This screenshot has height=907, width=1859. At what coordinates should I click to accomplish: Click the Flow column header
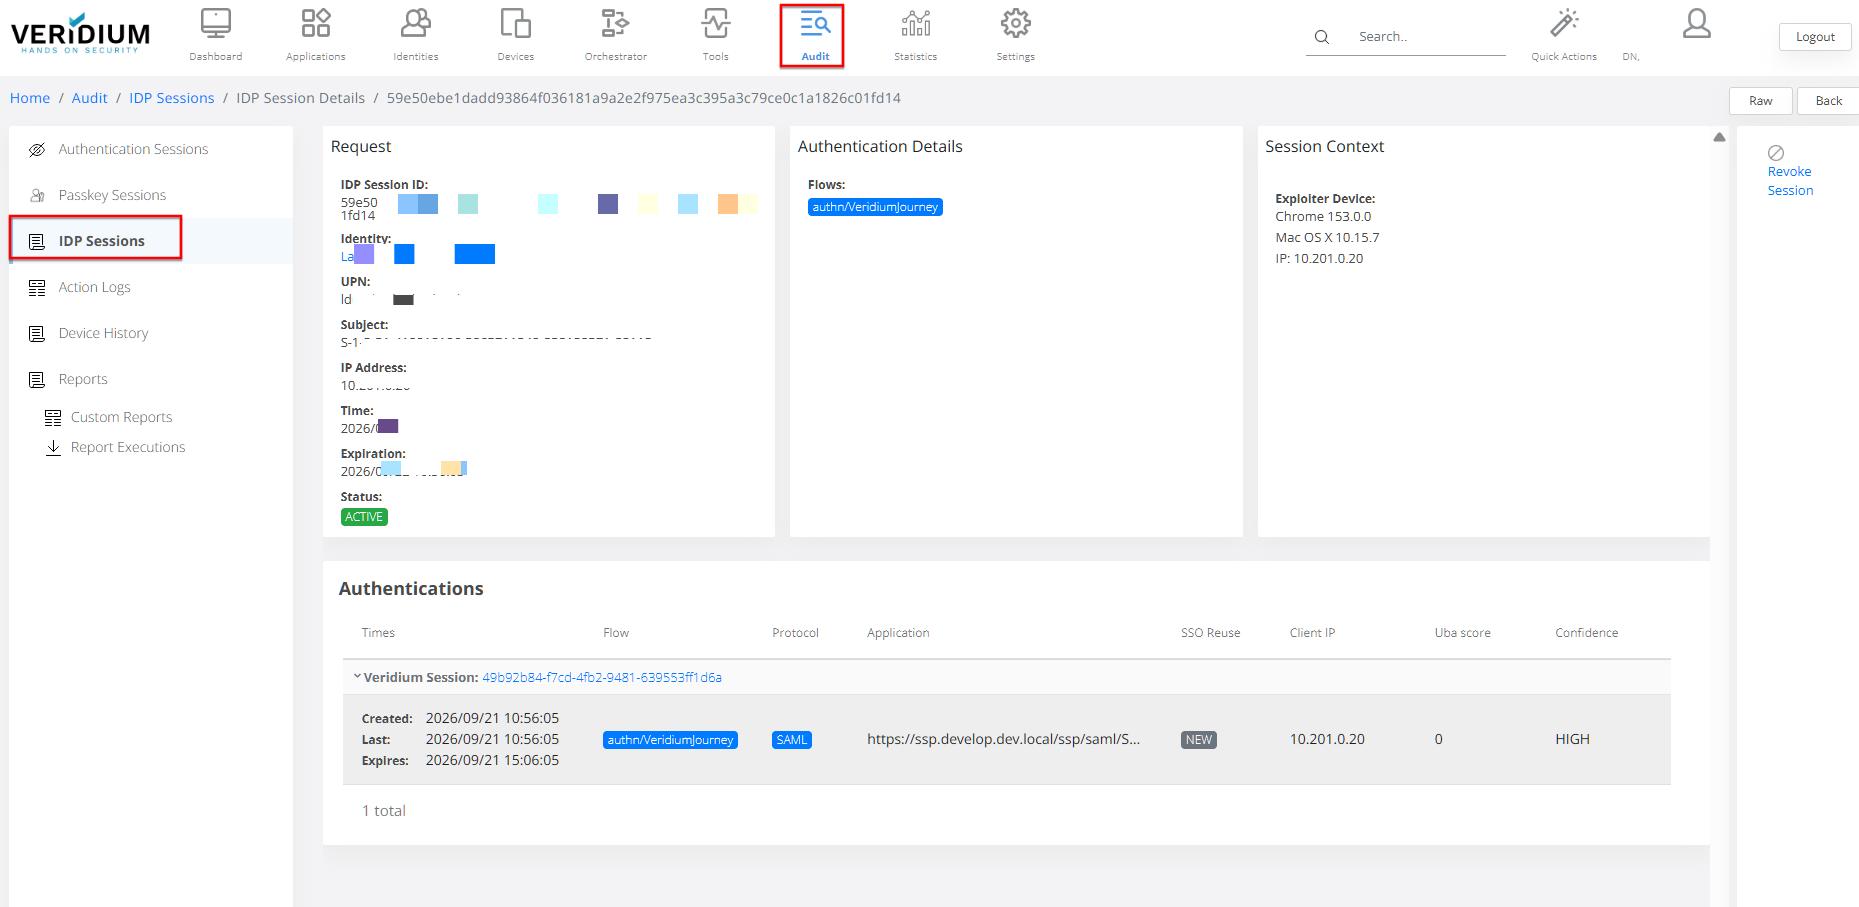coord(616,633)
